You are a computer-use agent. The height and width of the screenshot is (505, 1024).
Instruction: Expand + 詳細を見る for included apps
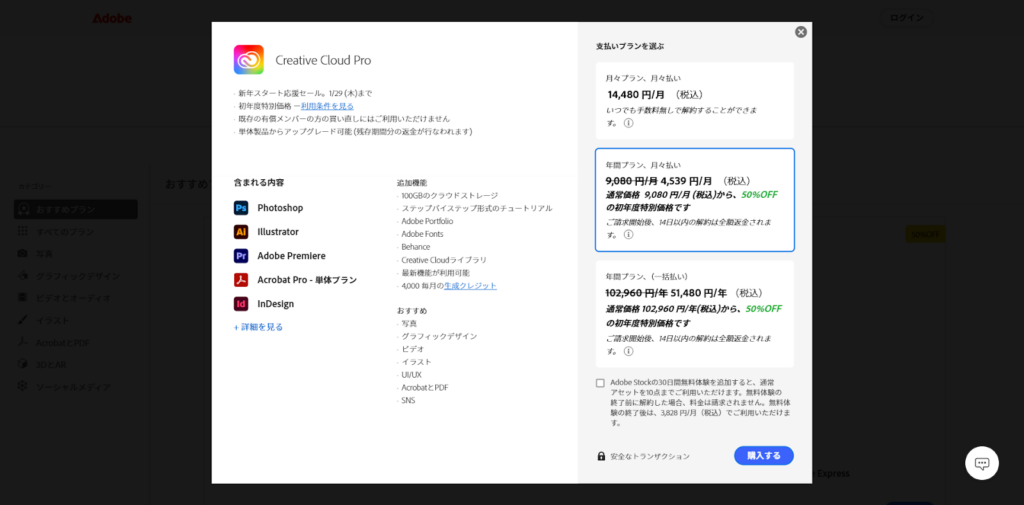259,327
